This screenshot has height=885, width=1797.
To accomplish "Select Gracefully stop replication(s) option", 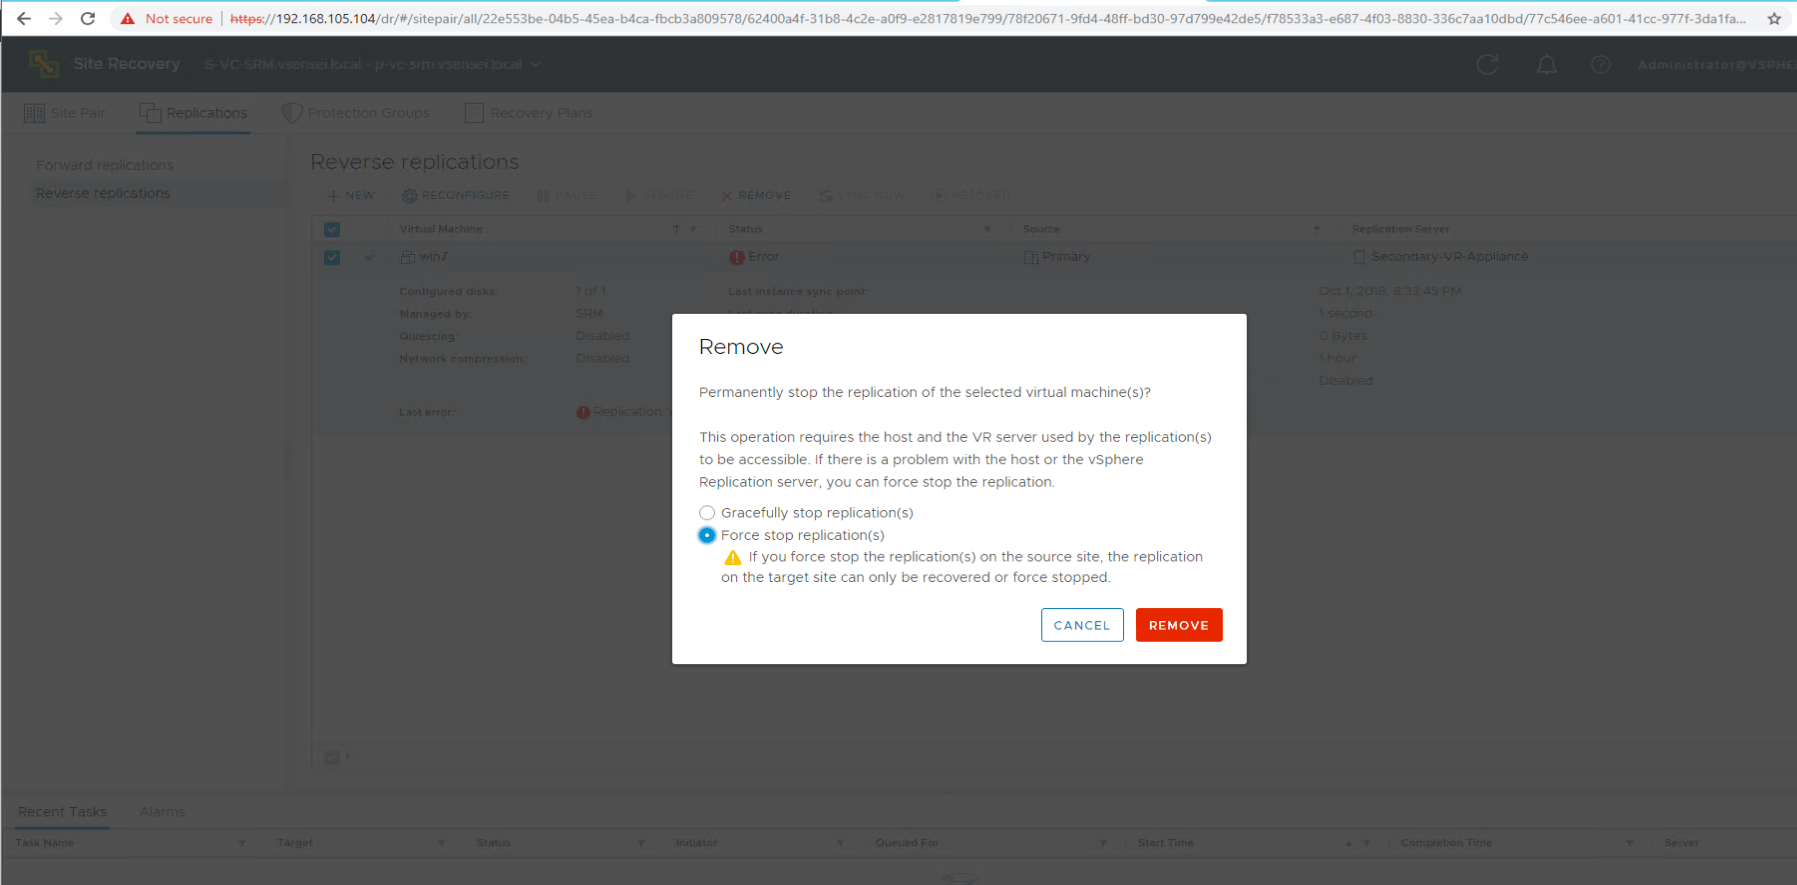I will click(707, 513).
